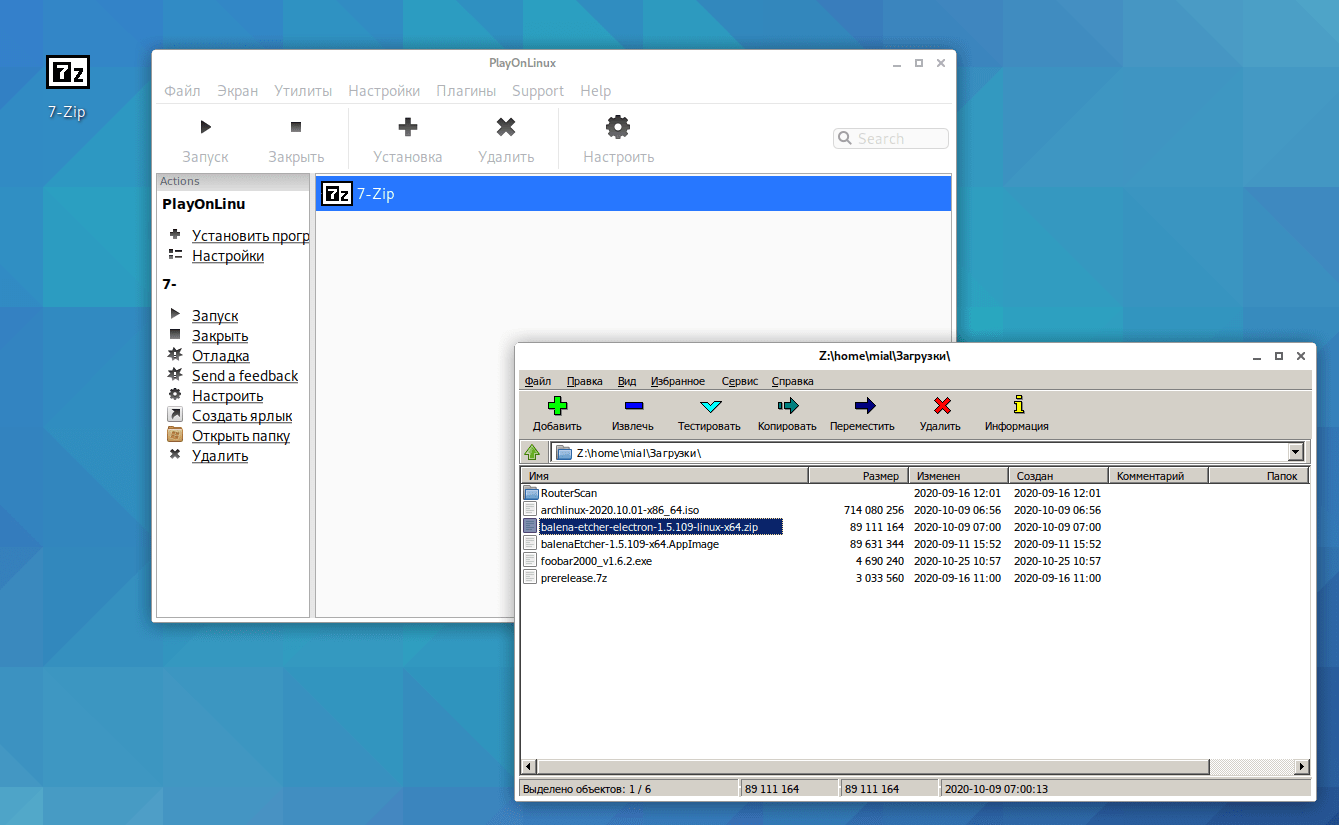Go up one folder with green arrow icon
1339x825 pixels.
(533, 451)
